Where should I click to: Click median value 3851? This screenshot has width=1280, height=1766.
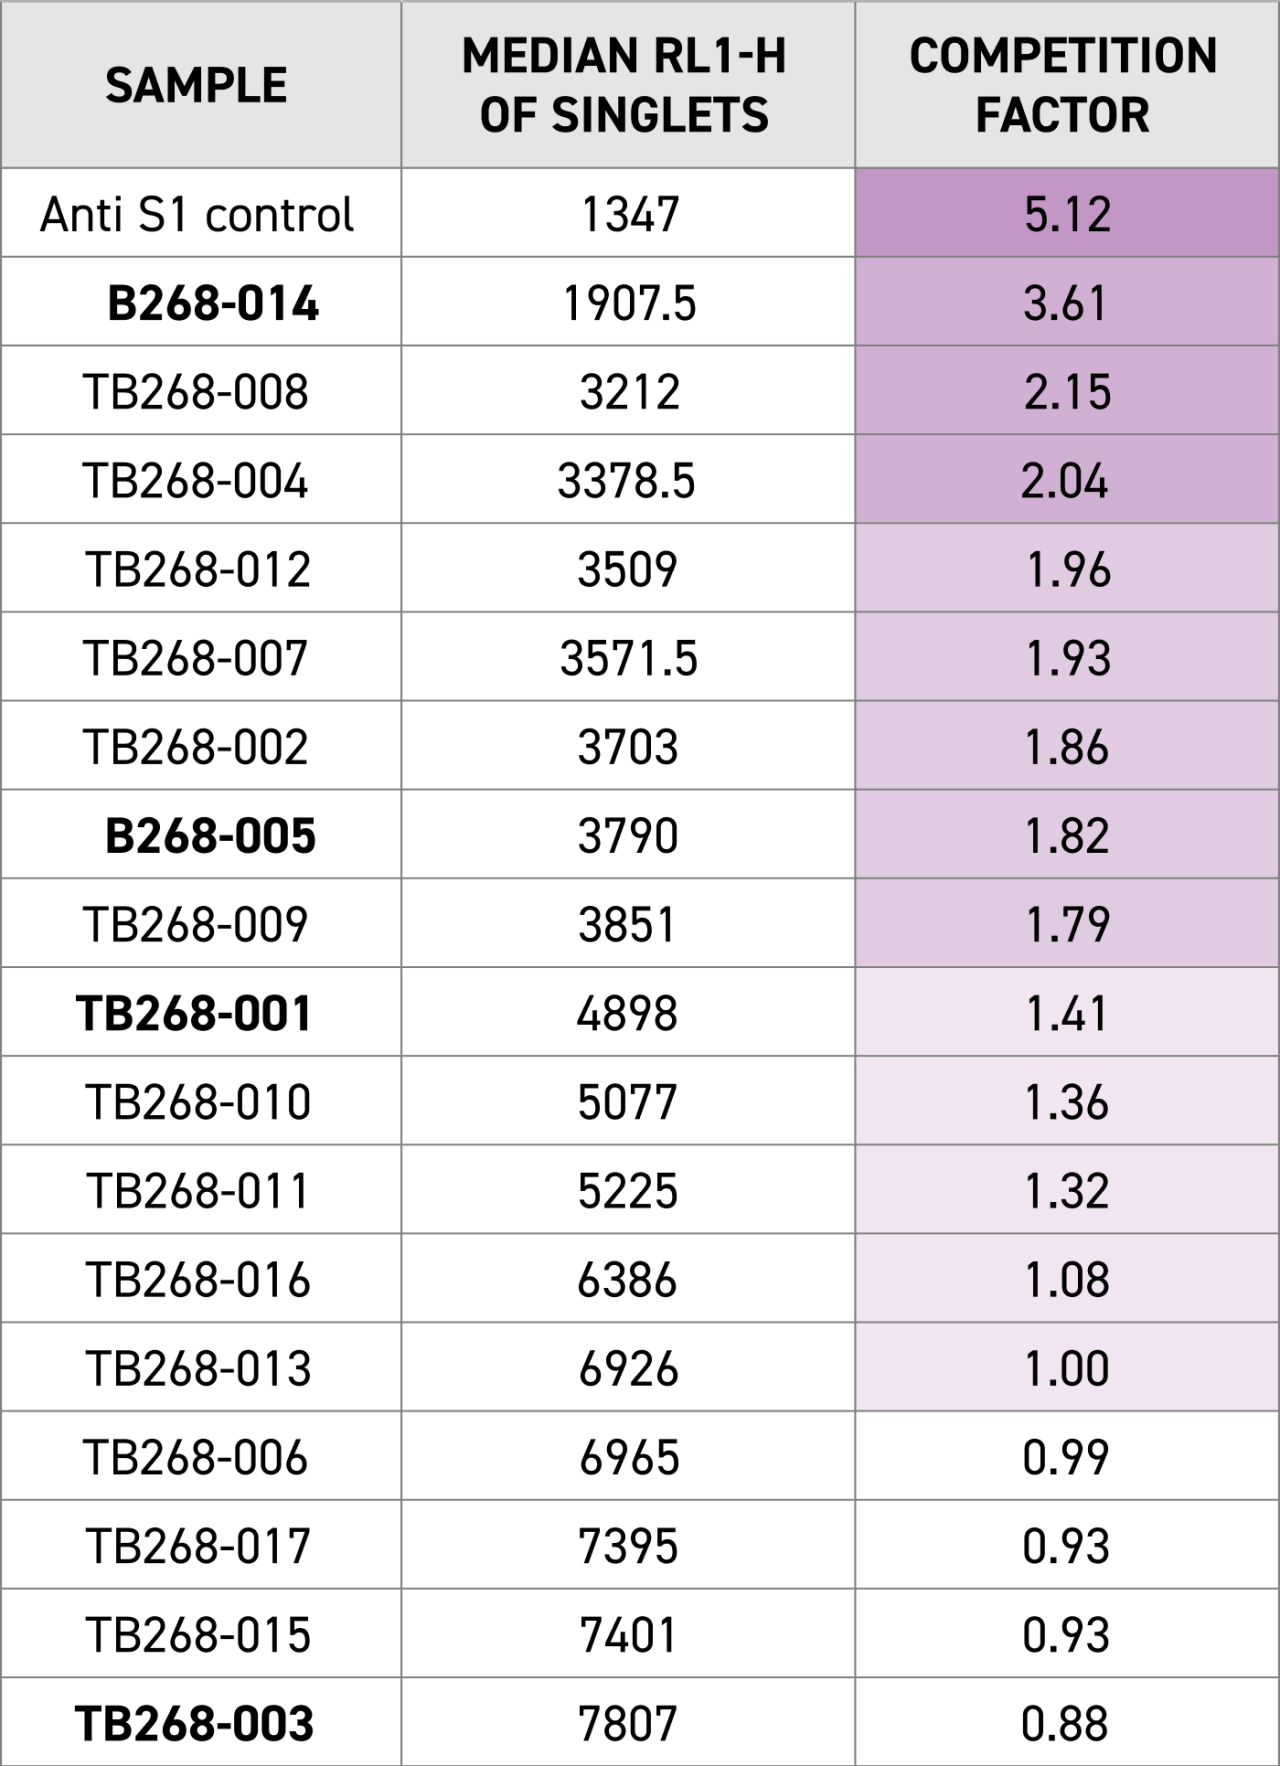(627, 925)
